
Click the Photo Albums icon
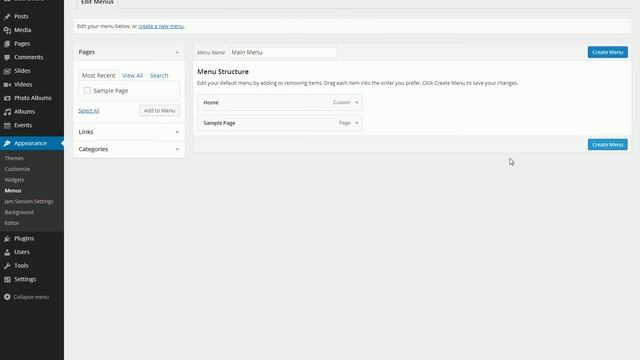point(7,98)
